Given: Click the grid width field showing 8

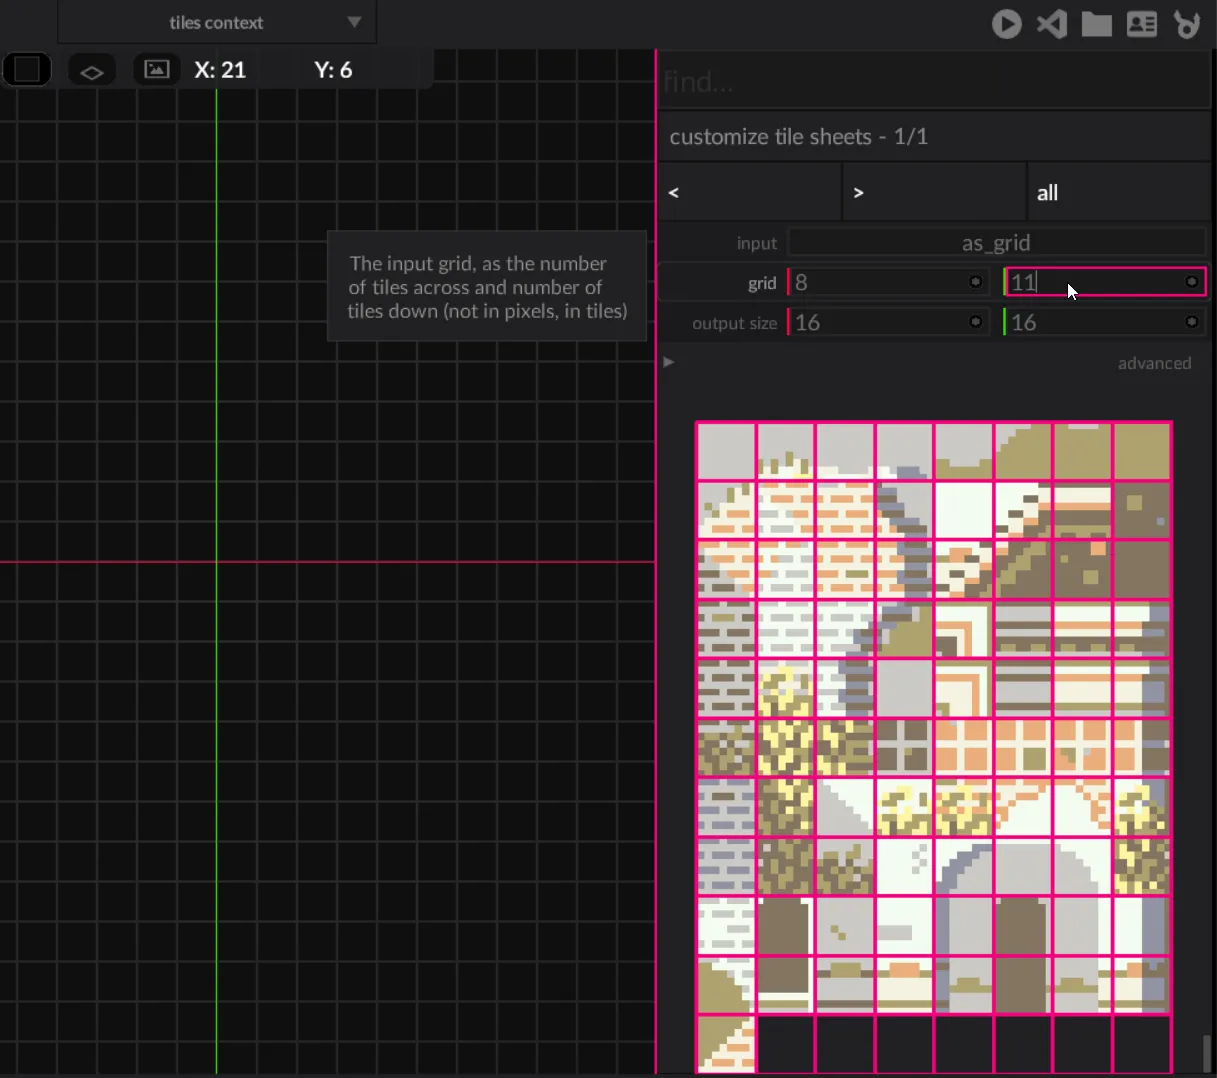Looking at the screenshot, I should [878, 283].
